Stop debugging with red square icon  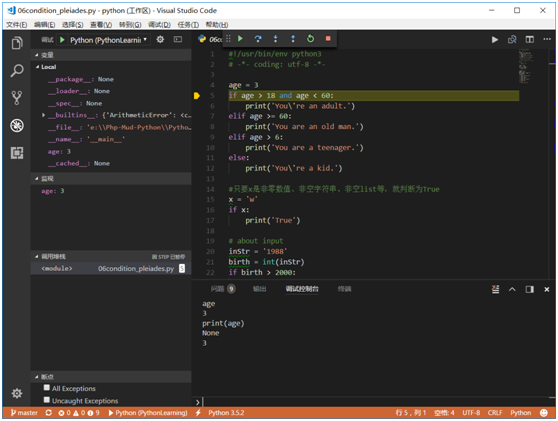coord(328,38)
